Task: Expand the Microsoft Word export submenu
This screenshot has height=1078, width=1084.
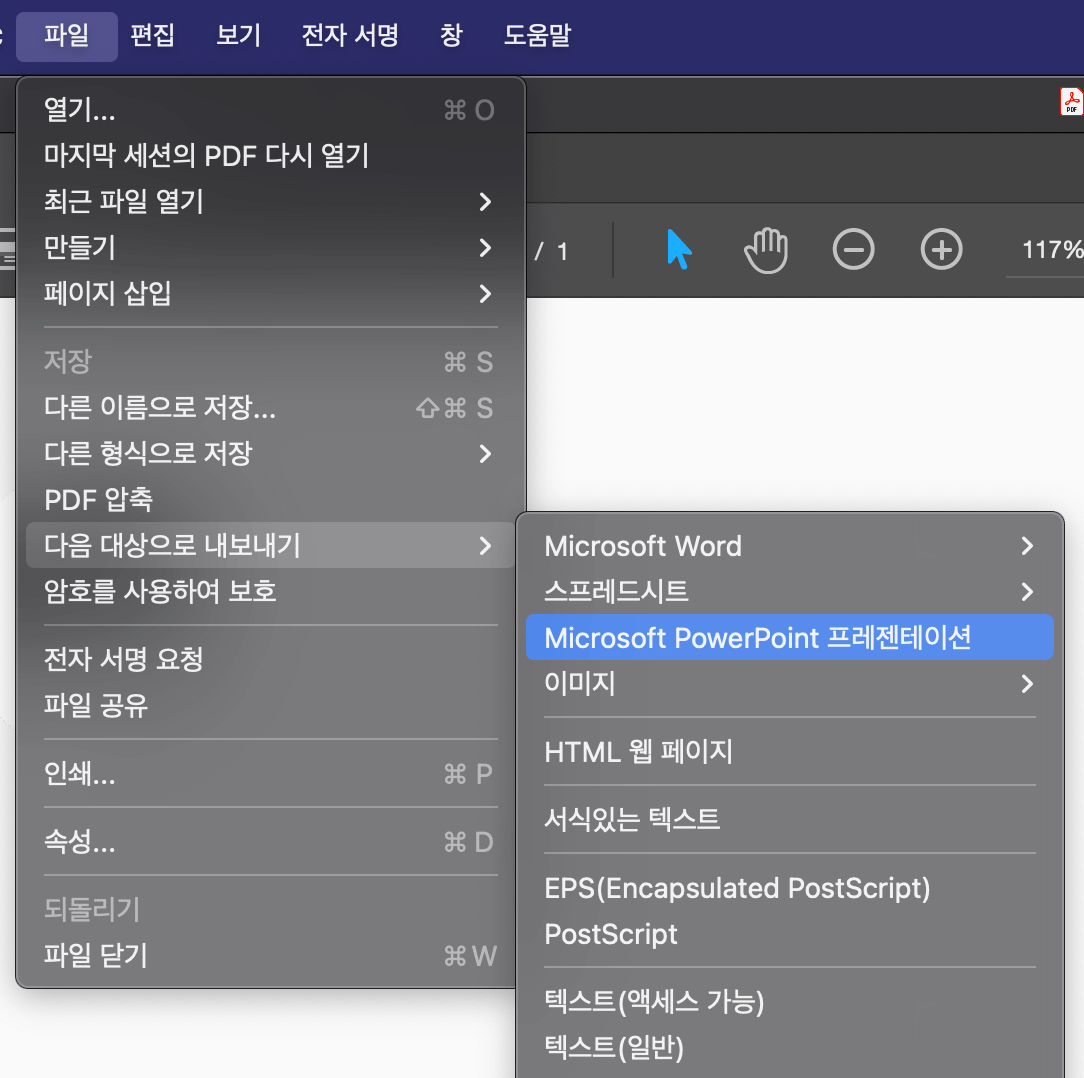Action: click(x=789, y=546)
